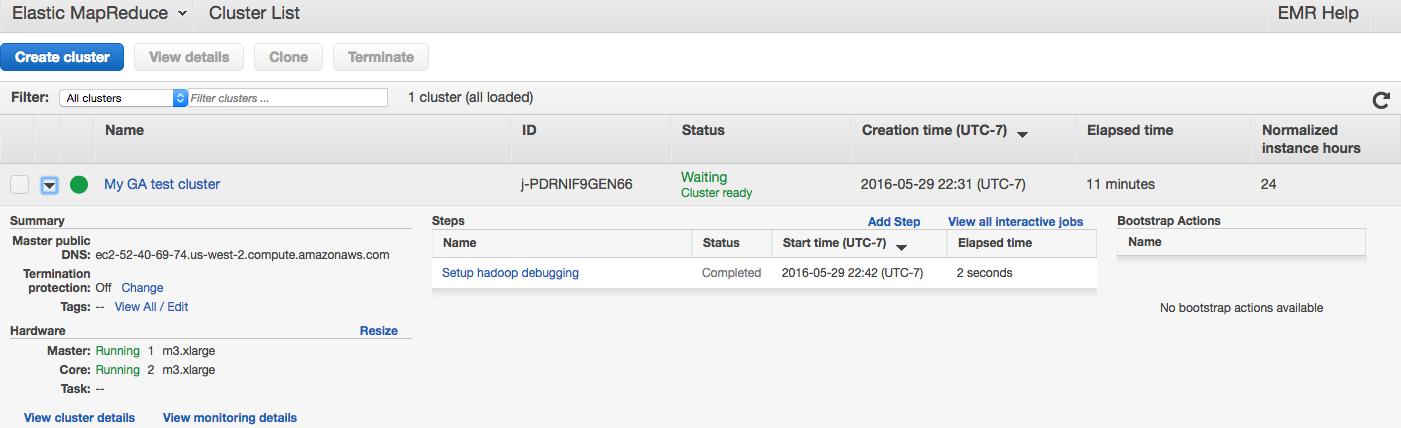Screen dimensions: 1401x428
Task: Click the refresh cluster list icon
Action: point(1381,100)
